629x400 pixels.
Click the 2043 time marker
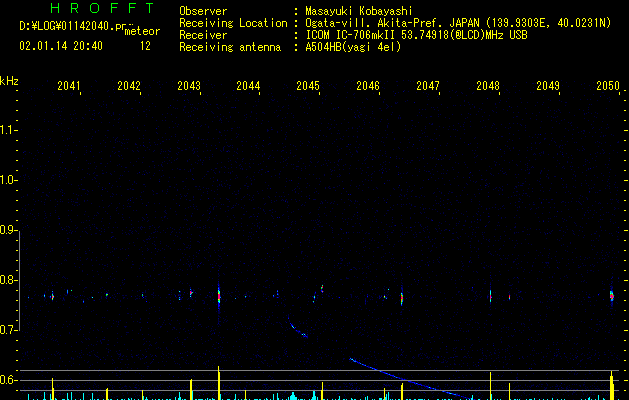click(x=189, y=86)
